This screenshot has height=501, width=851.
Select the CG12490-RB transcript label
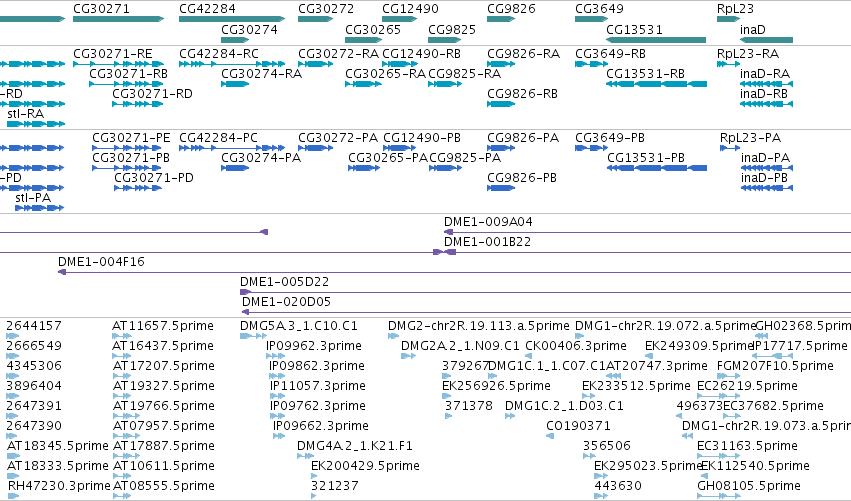[422, 54]
